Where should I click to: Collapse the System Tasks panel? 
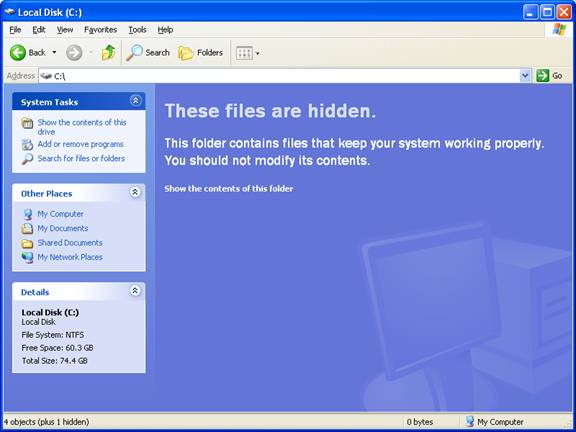(136, 101)
